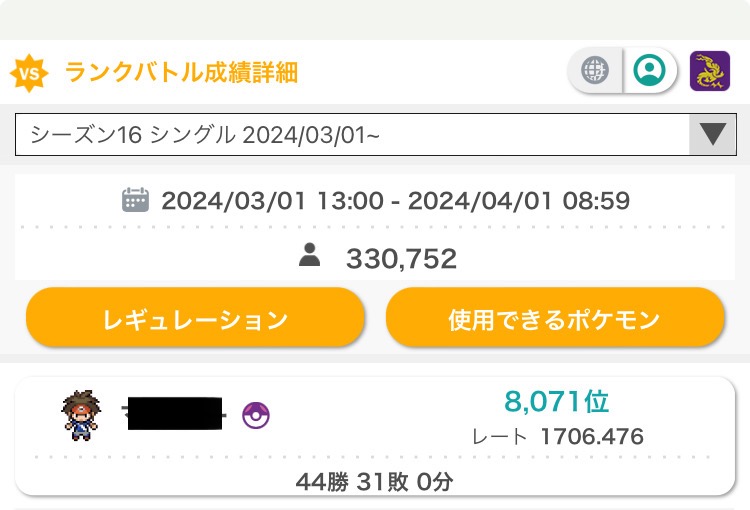Click the calendar icon beside the dates

pos(135,200)
